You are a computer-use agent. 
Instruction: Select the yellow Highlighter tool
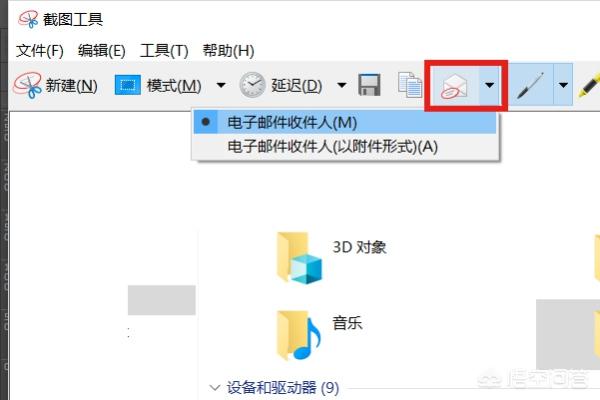pyautogui.click(x=589, y=85)
